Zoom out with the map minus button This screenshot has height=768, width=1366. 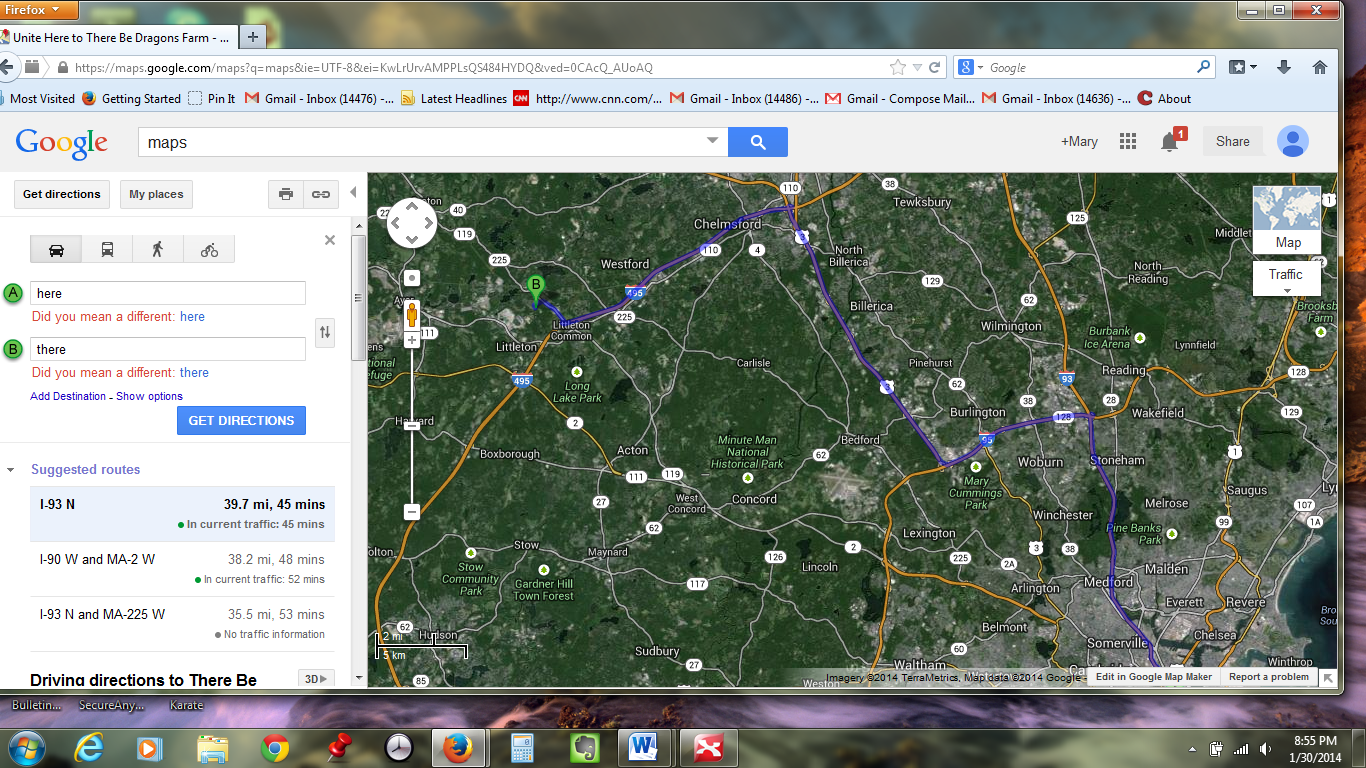412,511
